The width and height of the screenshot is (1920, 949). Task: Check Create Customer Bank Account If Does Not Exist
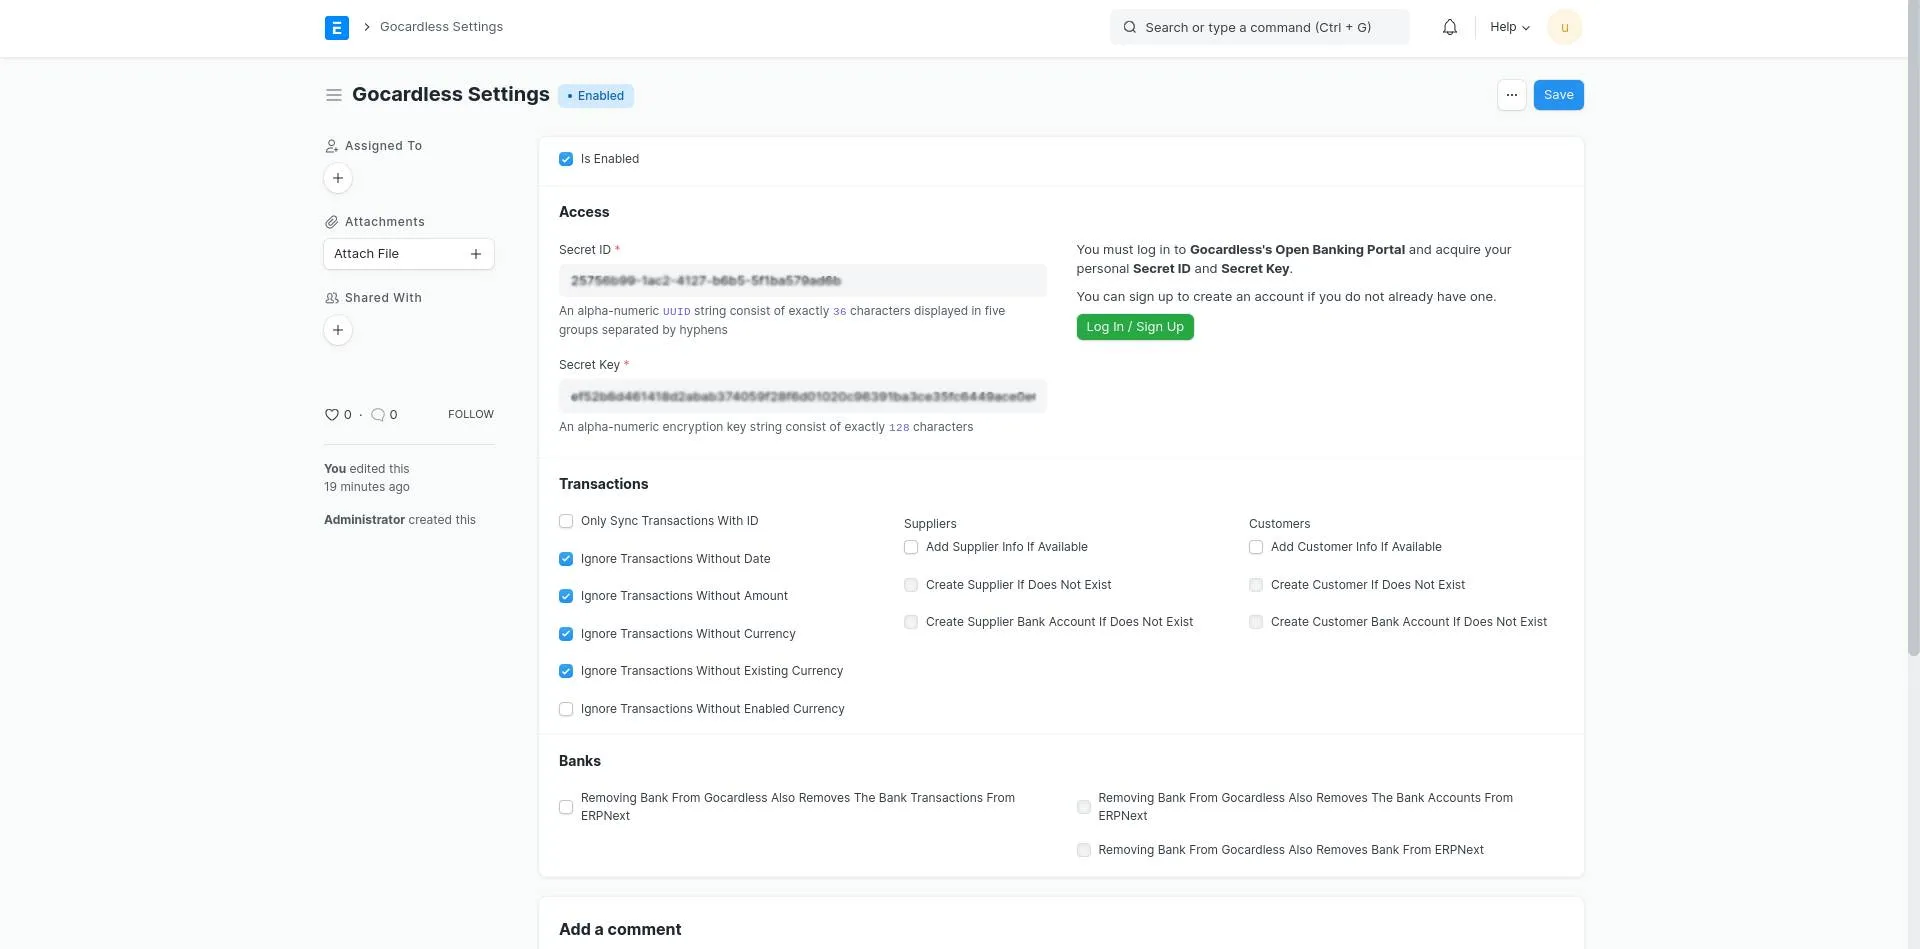(1256, 622)
